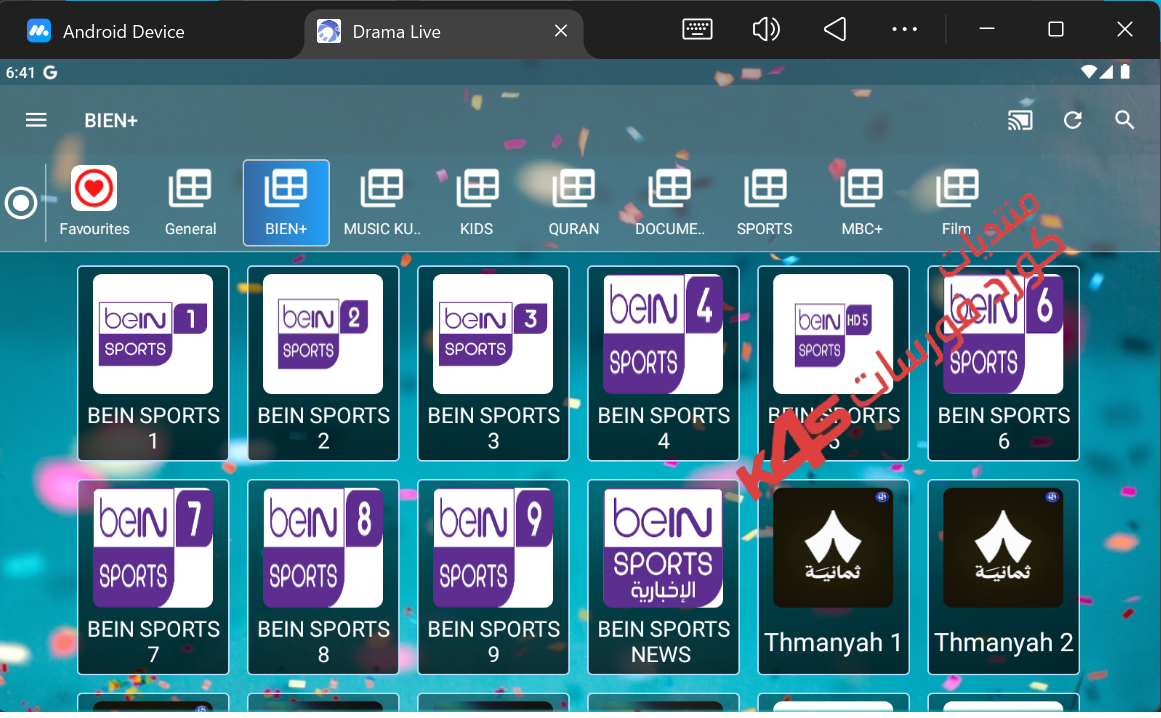
Task: Select the highlighted BIEN+ category
Action: click(x=286, y=202)
